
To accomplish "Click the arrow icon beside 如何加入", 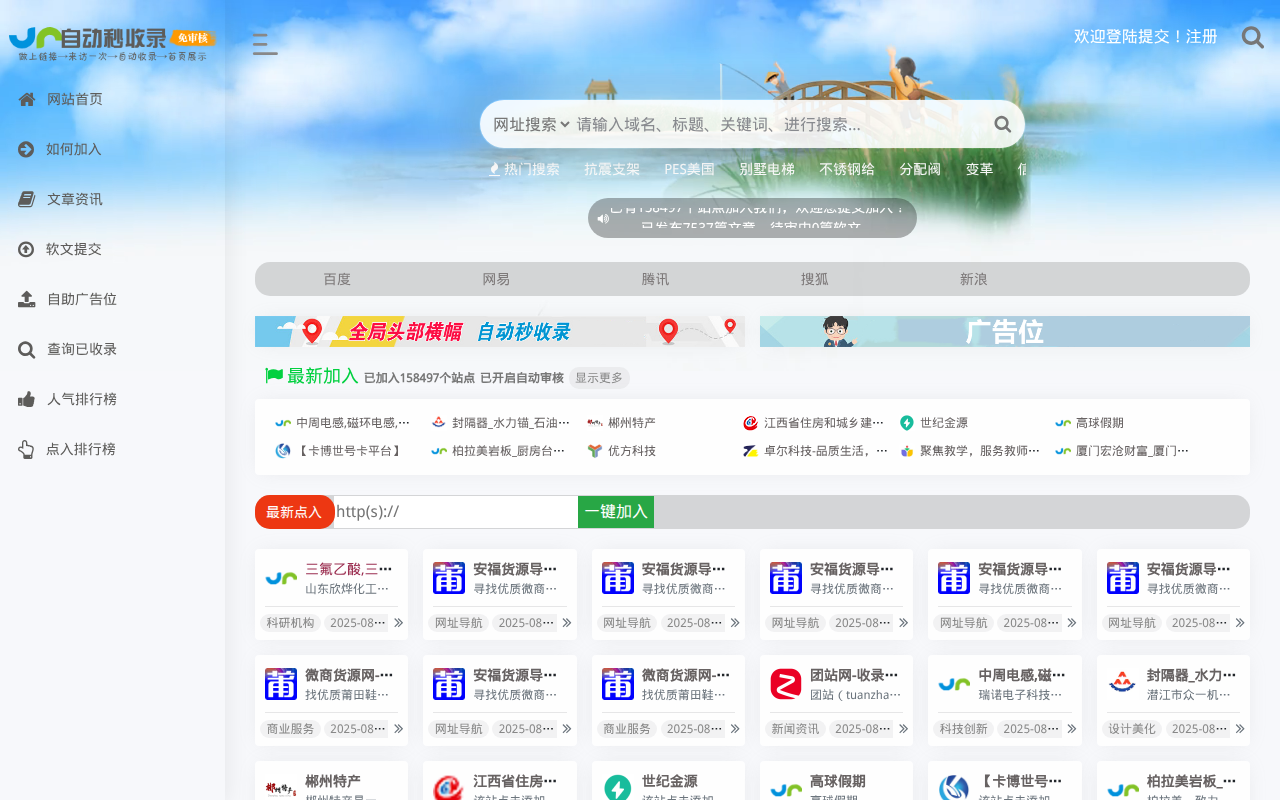I will (x=26, y=149).
